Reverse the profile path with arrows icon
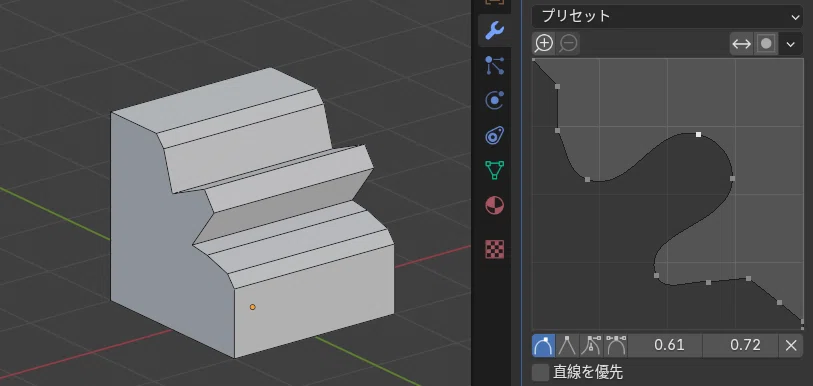 tap(741, 44)
